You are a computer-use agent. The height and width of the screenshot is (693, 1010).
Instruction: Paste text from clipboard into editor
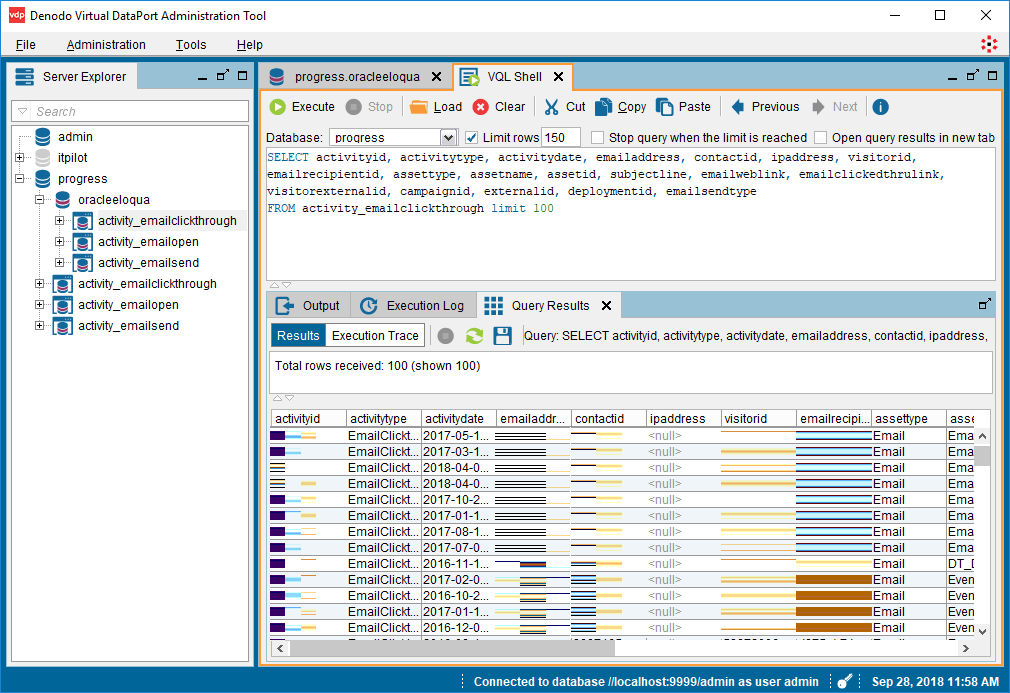pos(684,107)
